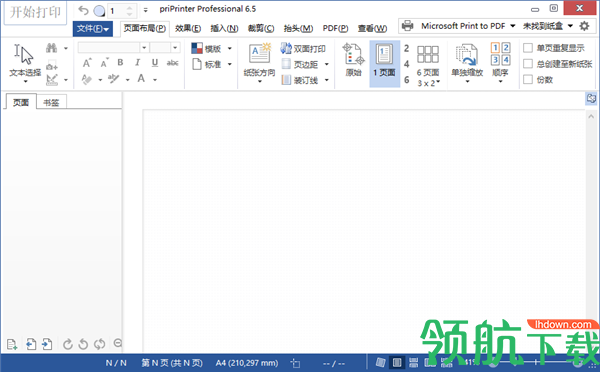Click the binoculars find icon

pos(51,48)
